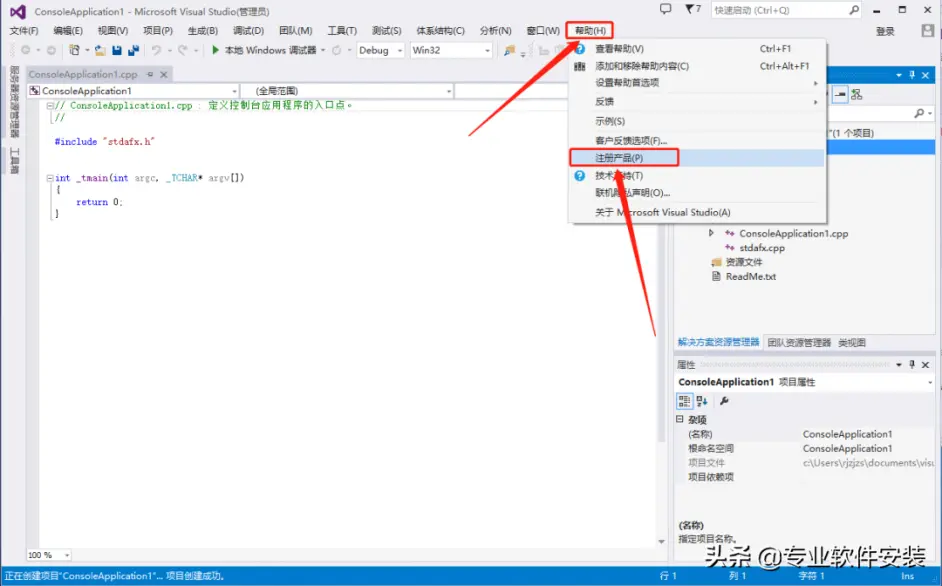Screen dimensions: 942x586
Task: Click the 登录 sign-in link
Action: click(x=885, y=31)
